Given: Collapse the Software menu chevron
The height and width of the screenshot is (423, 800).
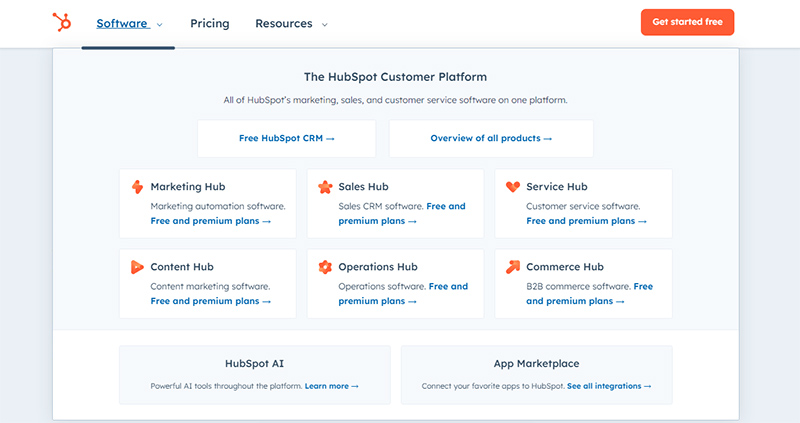Looking at the screenshot, I should point(160,24).
